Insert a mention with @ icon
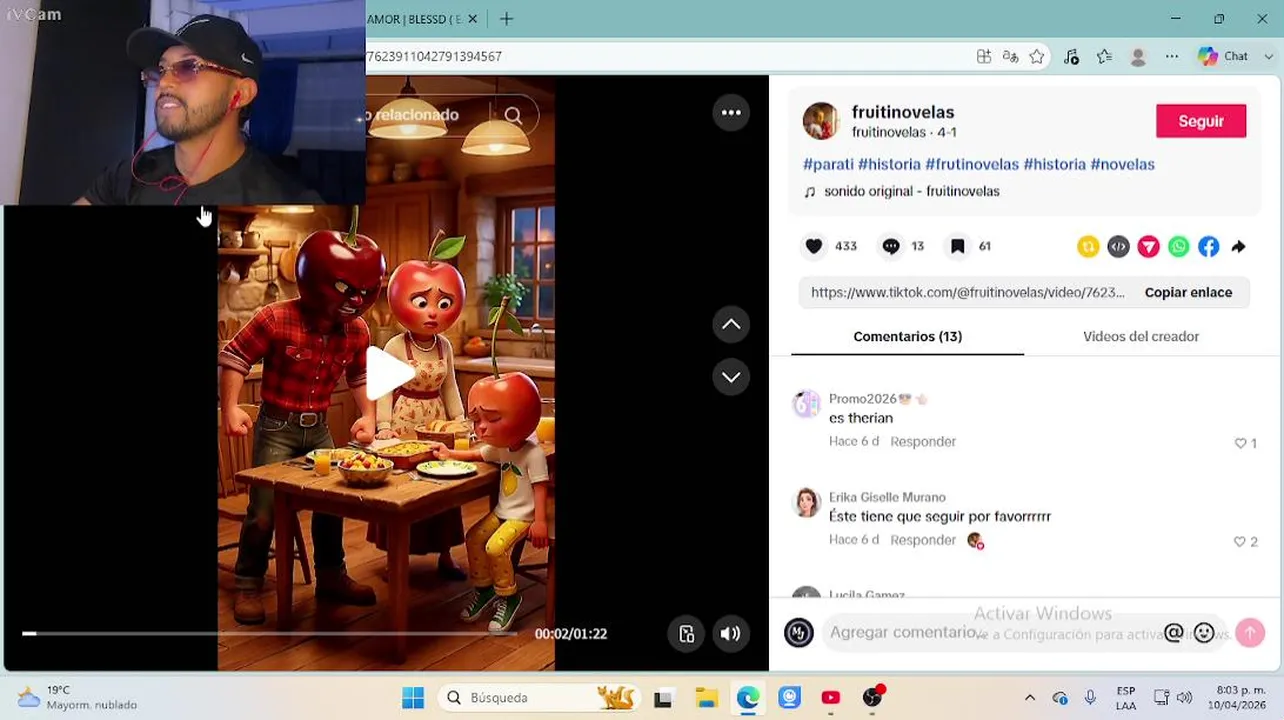The width and height of the screenshot is (1284, 720). point(1173,633)
